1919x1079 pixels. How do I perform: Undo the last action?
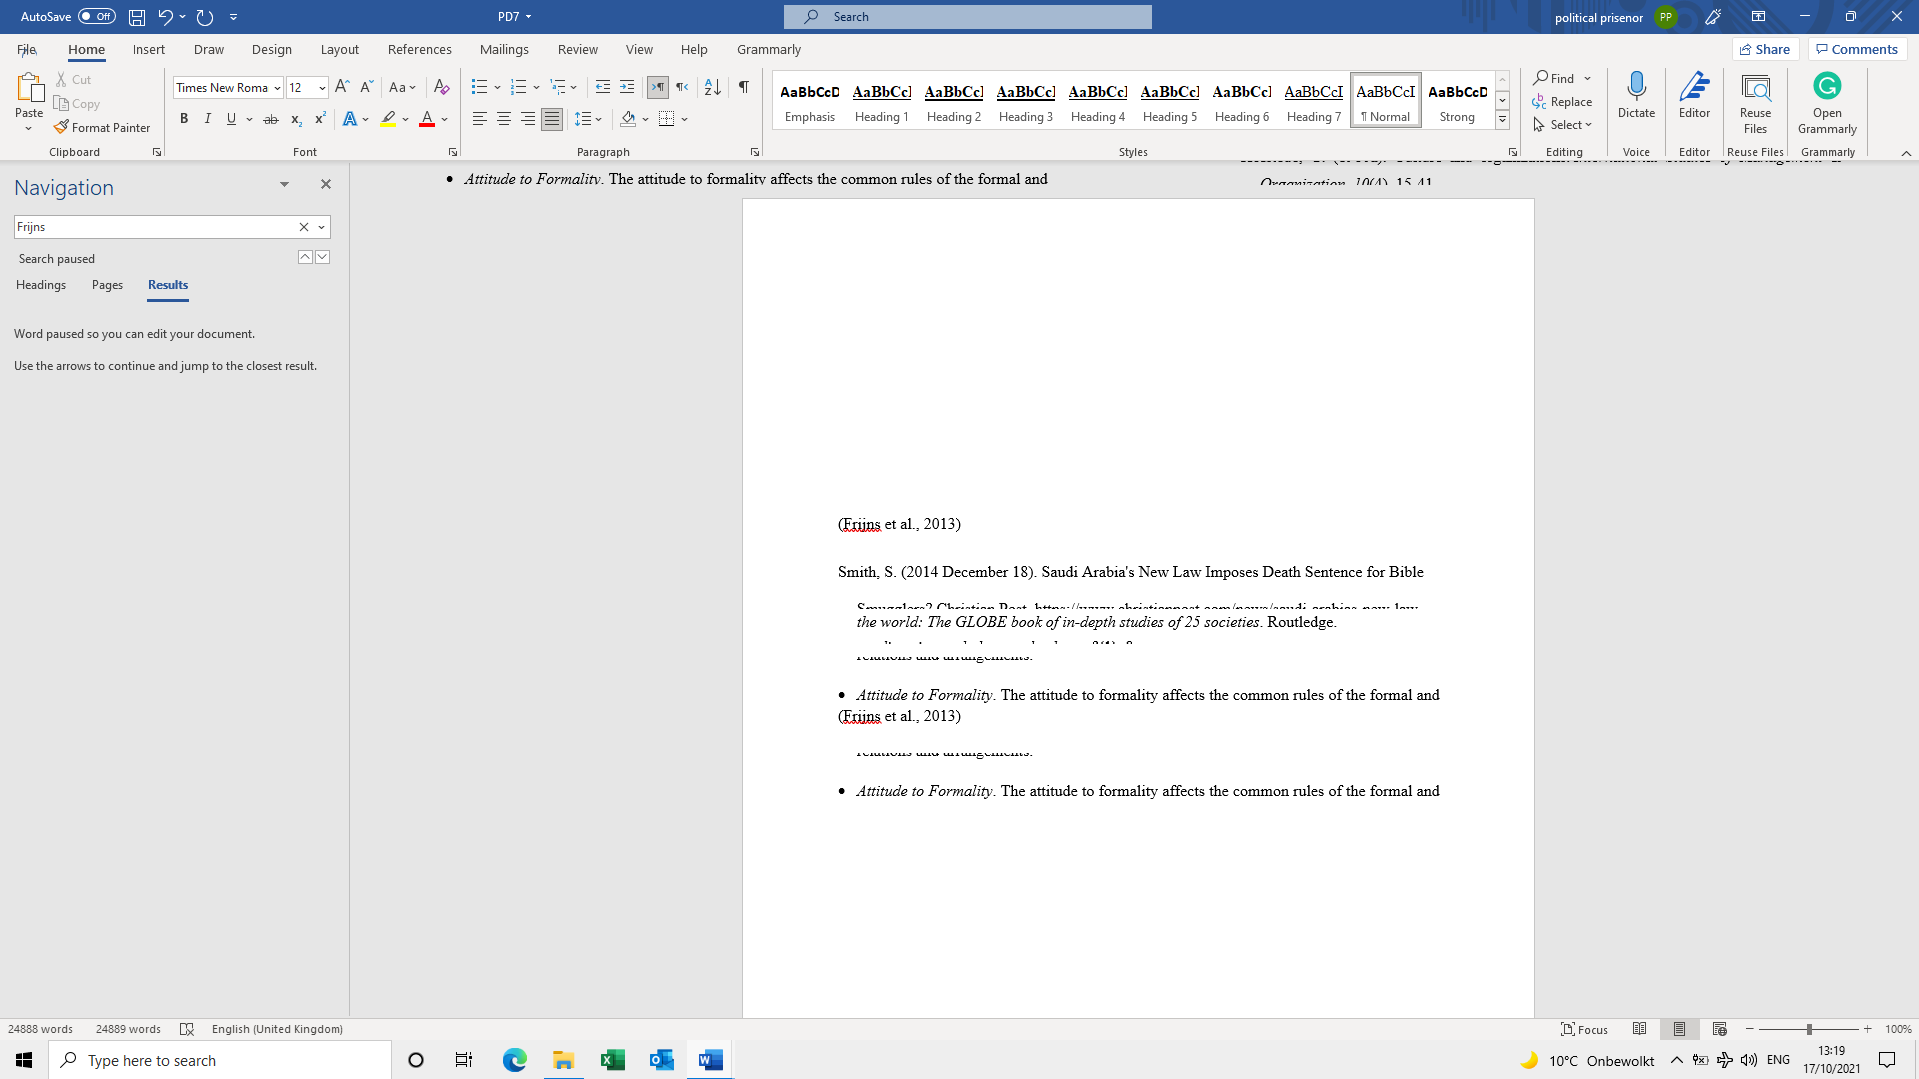point(165,17)
